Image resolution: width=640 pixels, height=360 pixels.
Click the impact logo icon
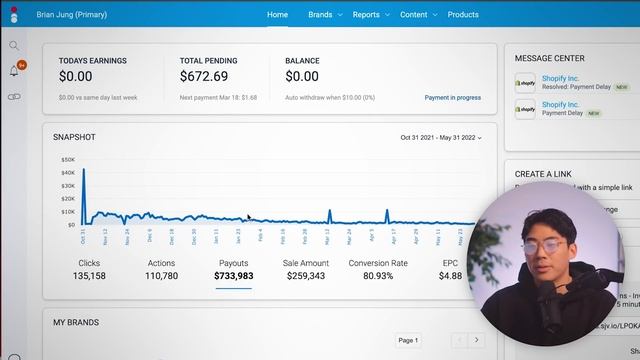(x=14, y=15)
